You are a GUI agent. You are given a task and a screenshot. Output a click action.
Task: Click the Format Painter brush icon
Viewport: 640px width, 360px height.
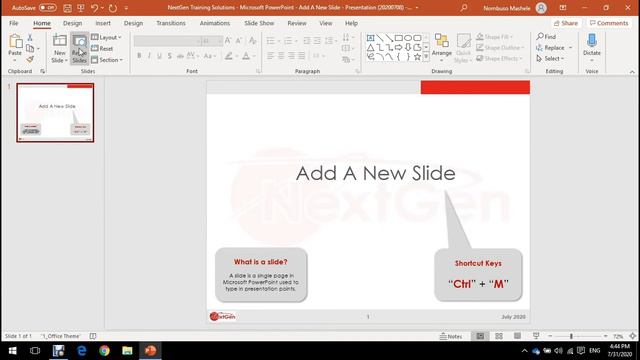[30, 60]
